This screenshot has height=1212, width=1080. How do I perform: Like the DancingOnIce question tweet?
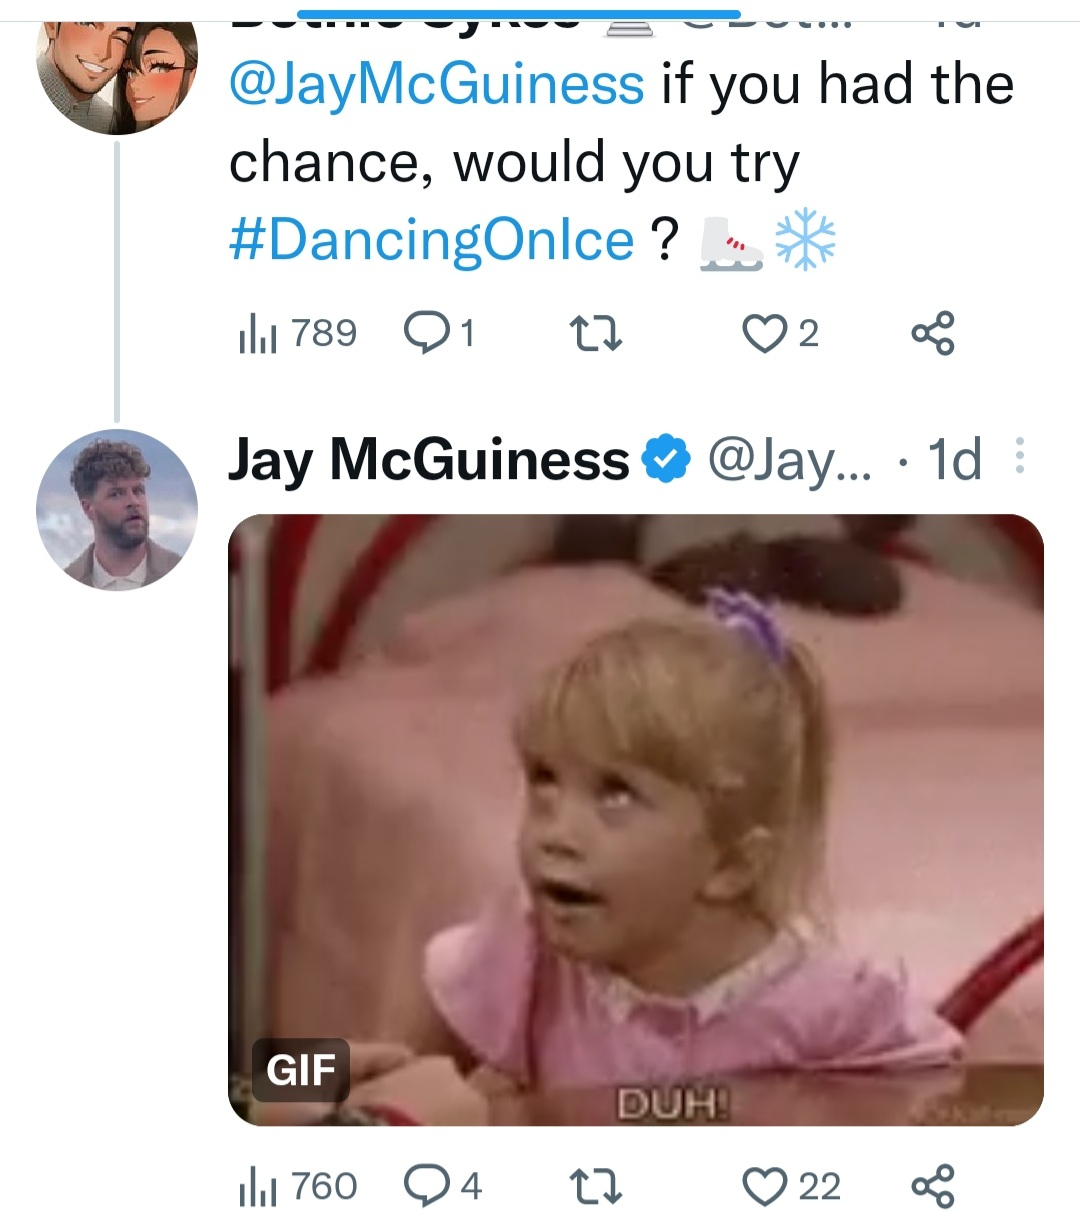[x=780, y=334]
